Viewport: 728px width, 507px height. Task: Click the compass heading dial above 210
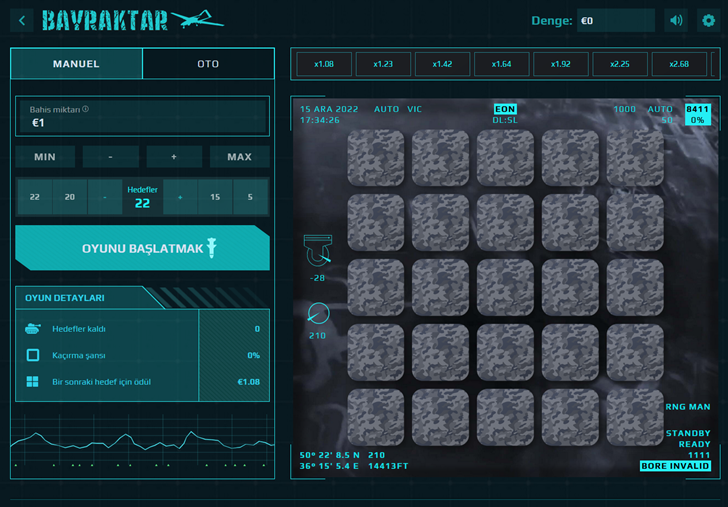[318, 313]
